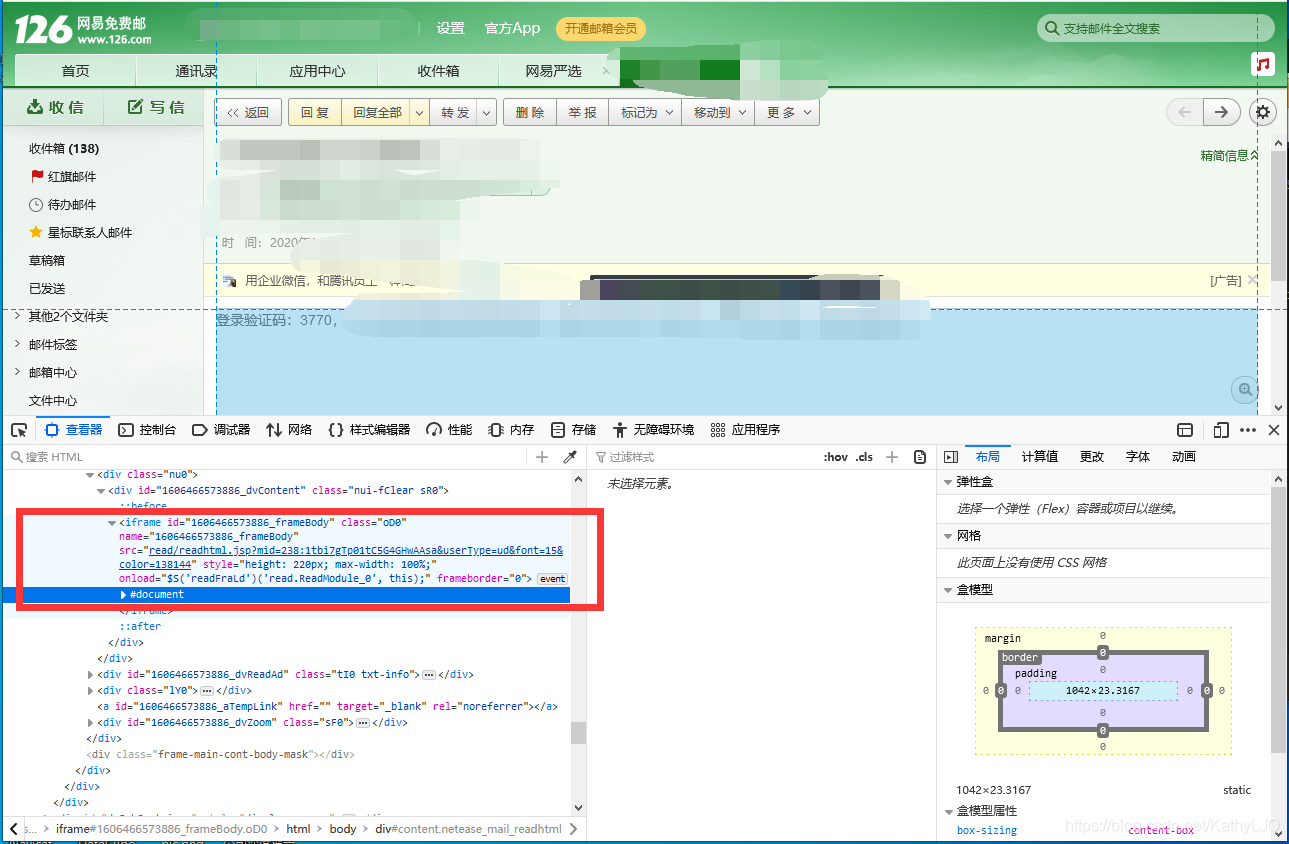Toggle print media simulation icon
Image resolution: width=1289 pixels, height=844 pixels.
pyautogui.click(x=919, y=456)
